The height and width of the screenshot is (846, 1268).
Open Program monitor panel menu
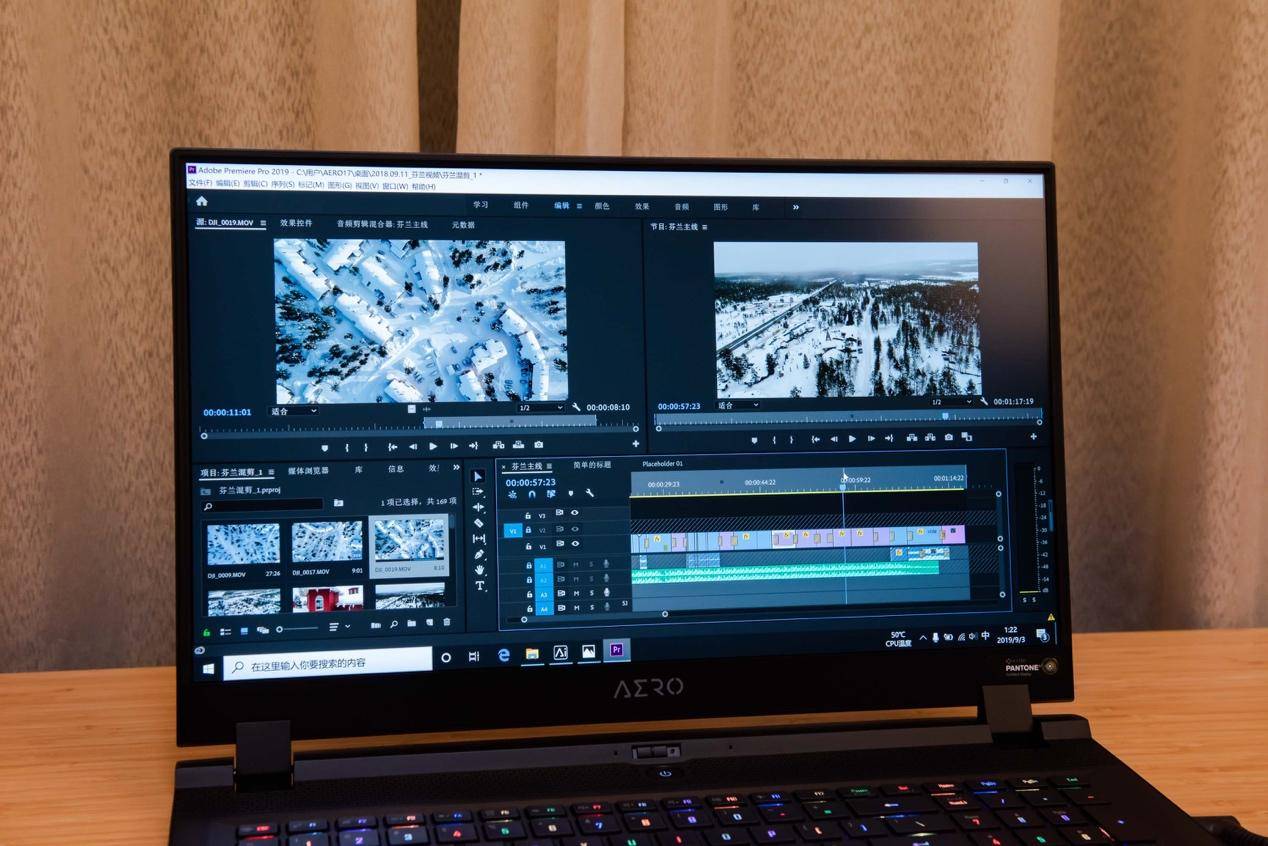tap(704, 227)
